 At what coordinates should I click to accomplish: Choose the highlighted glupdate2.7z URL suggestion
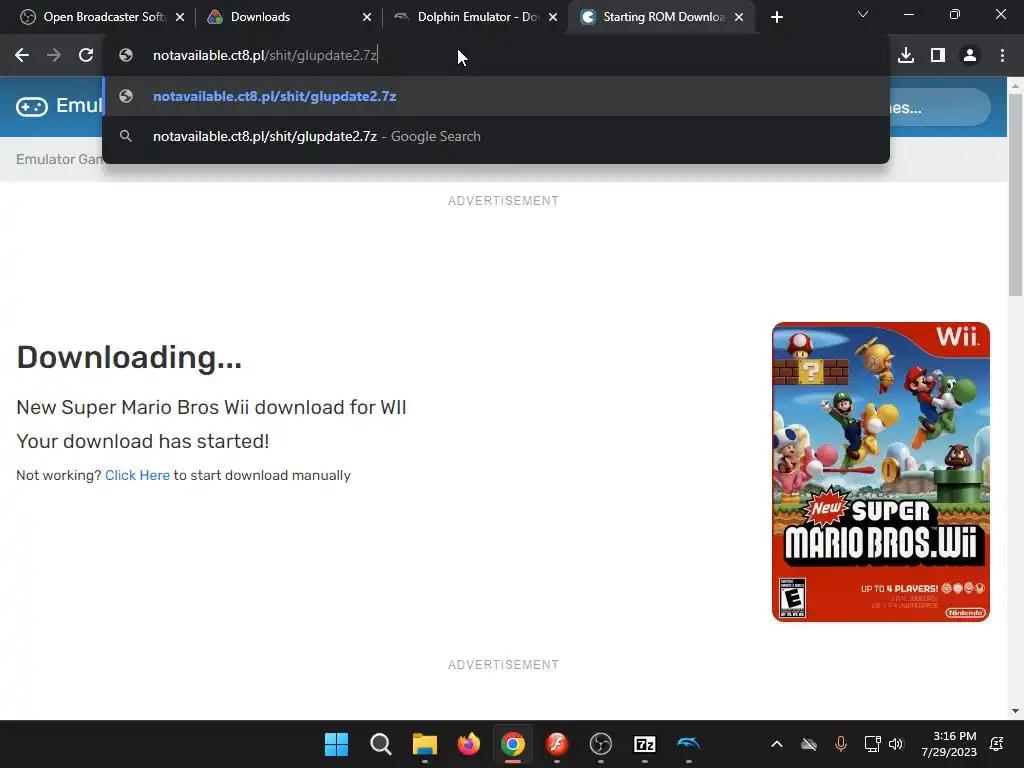coord(496,97)
